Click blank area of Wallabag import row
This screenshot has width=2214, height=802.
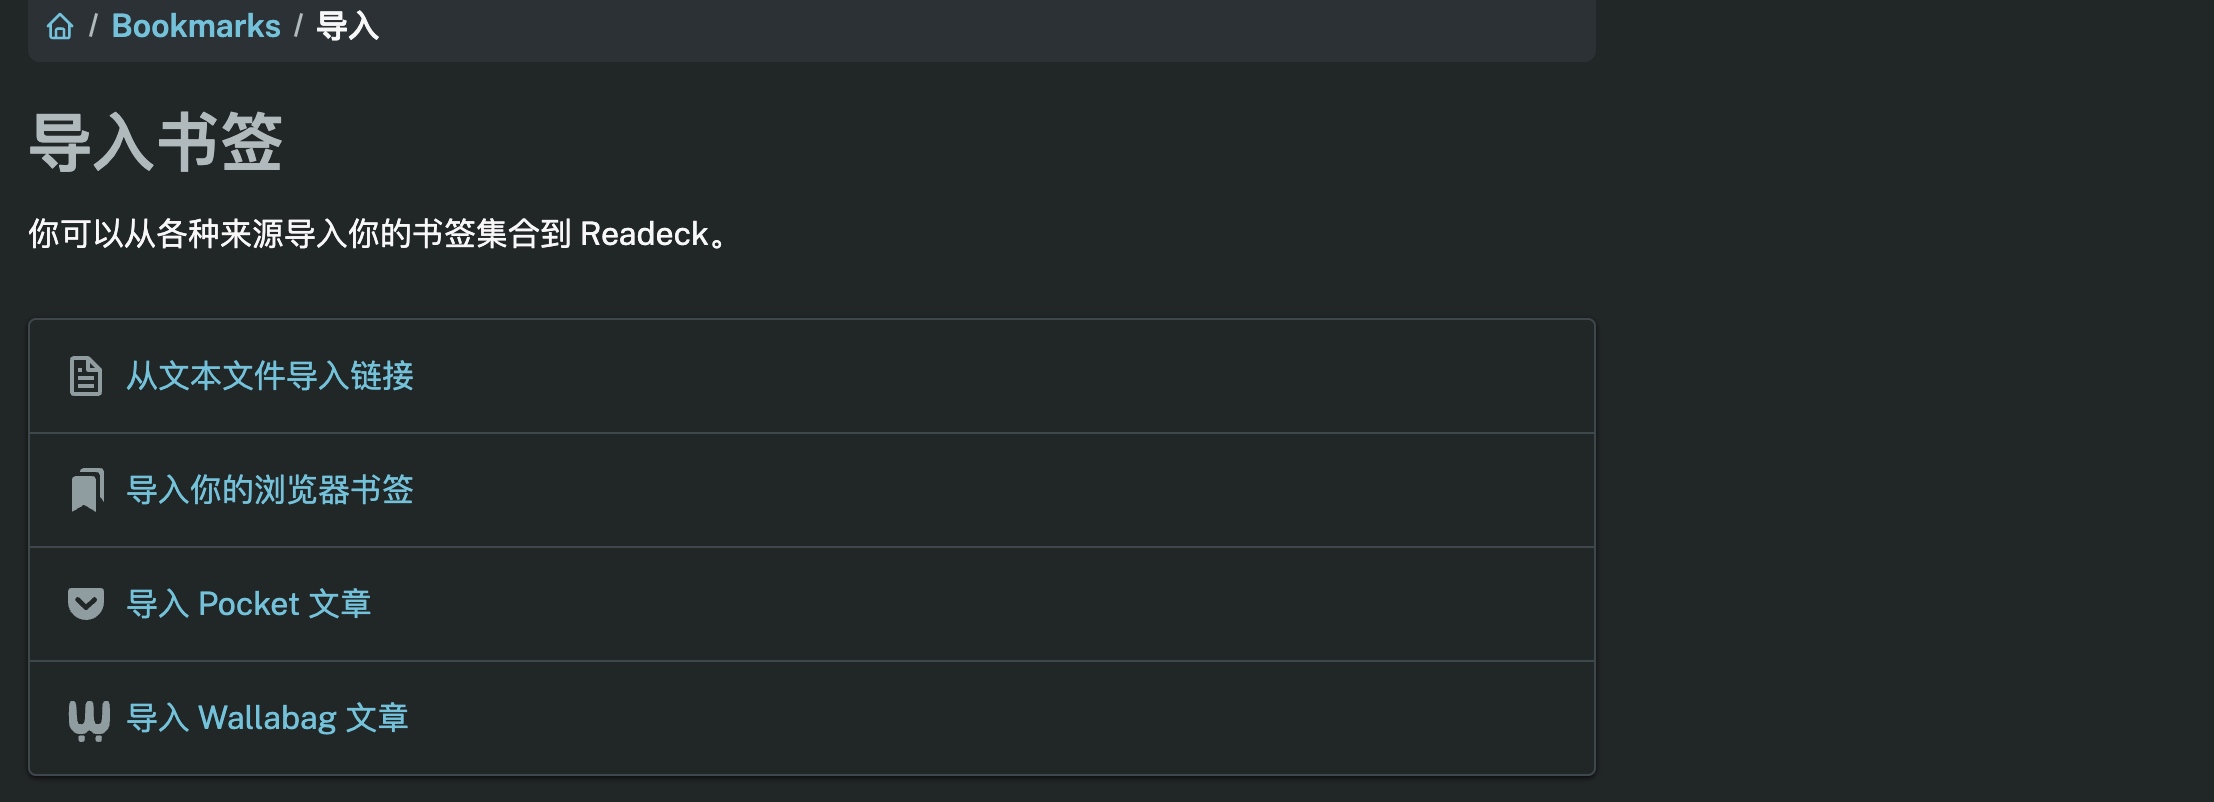1000,718
